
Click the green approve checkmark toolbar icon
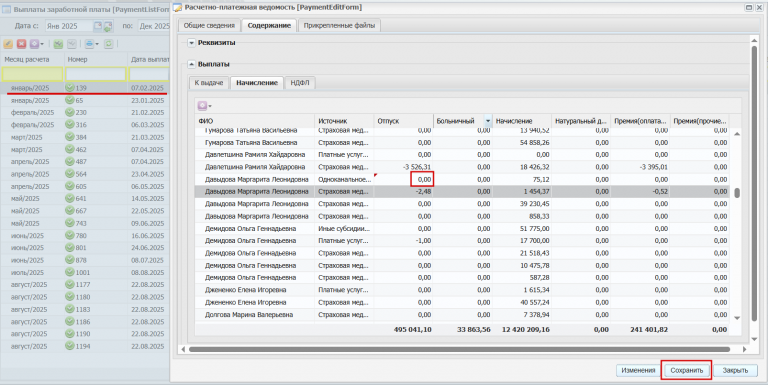coord(58,44)
